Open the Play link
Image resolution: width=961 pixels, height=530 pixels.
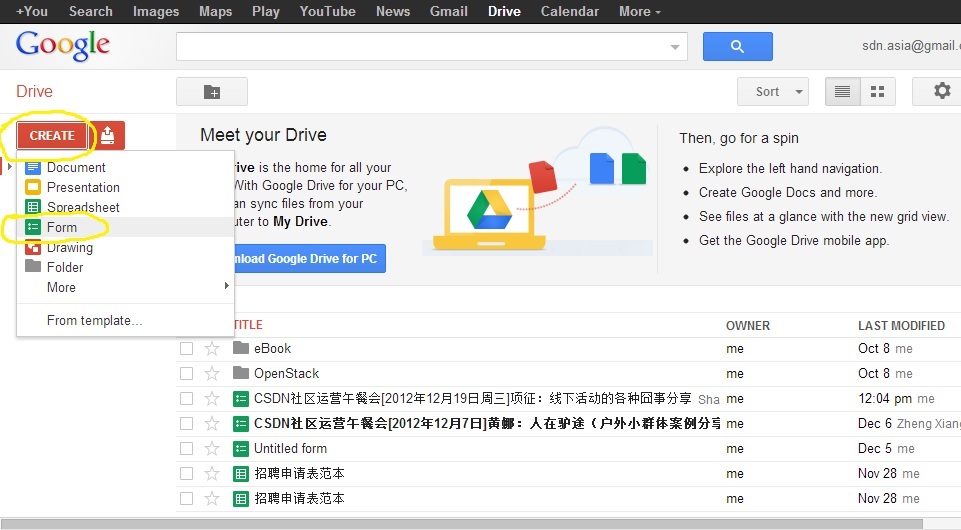265,12
